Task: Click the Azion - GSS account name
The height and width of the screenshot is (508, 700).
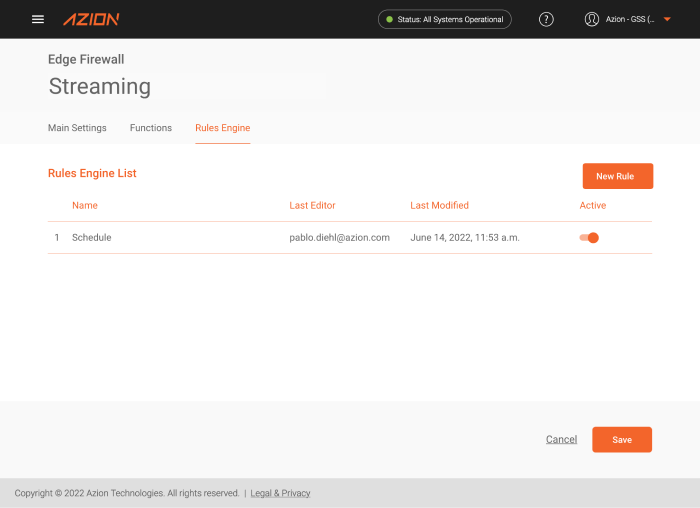Action: point(630,19)
